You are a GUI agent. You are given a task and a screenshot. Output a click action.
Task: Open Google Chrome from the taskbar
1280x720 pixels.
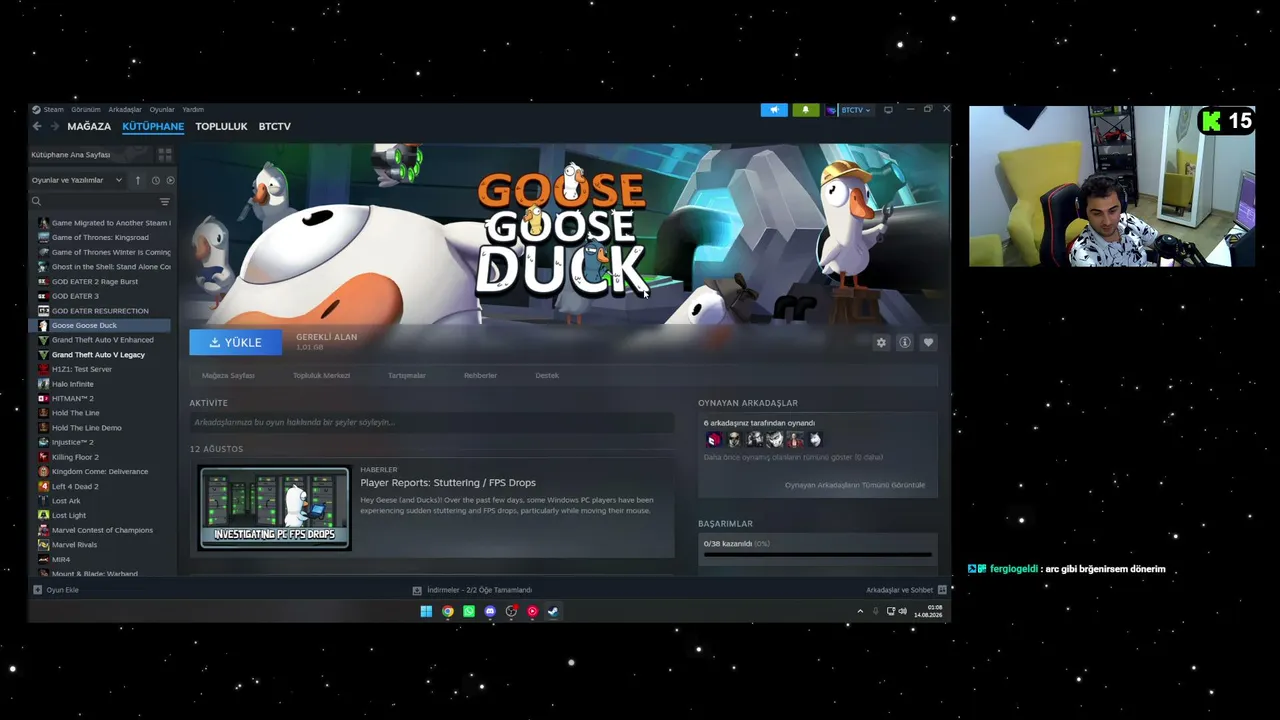(x=448, y=611)
